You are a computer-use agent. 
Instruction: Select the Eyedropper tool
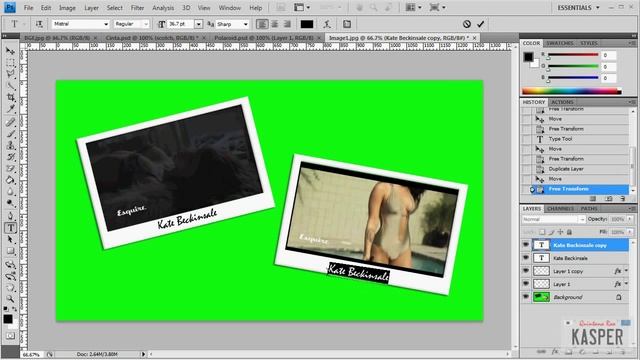(x=10, y=109)
